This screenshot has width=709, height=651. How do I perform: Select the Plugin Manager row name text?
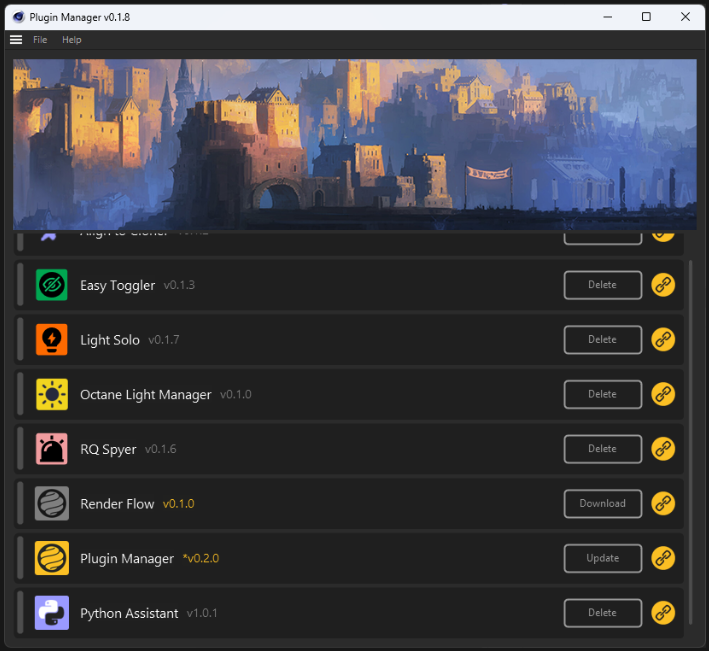point(127,559)
